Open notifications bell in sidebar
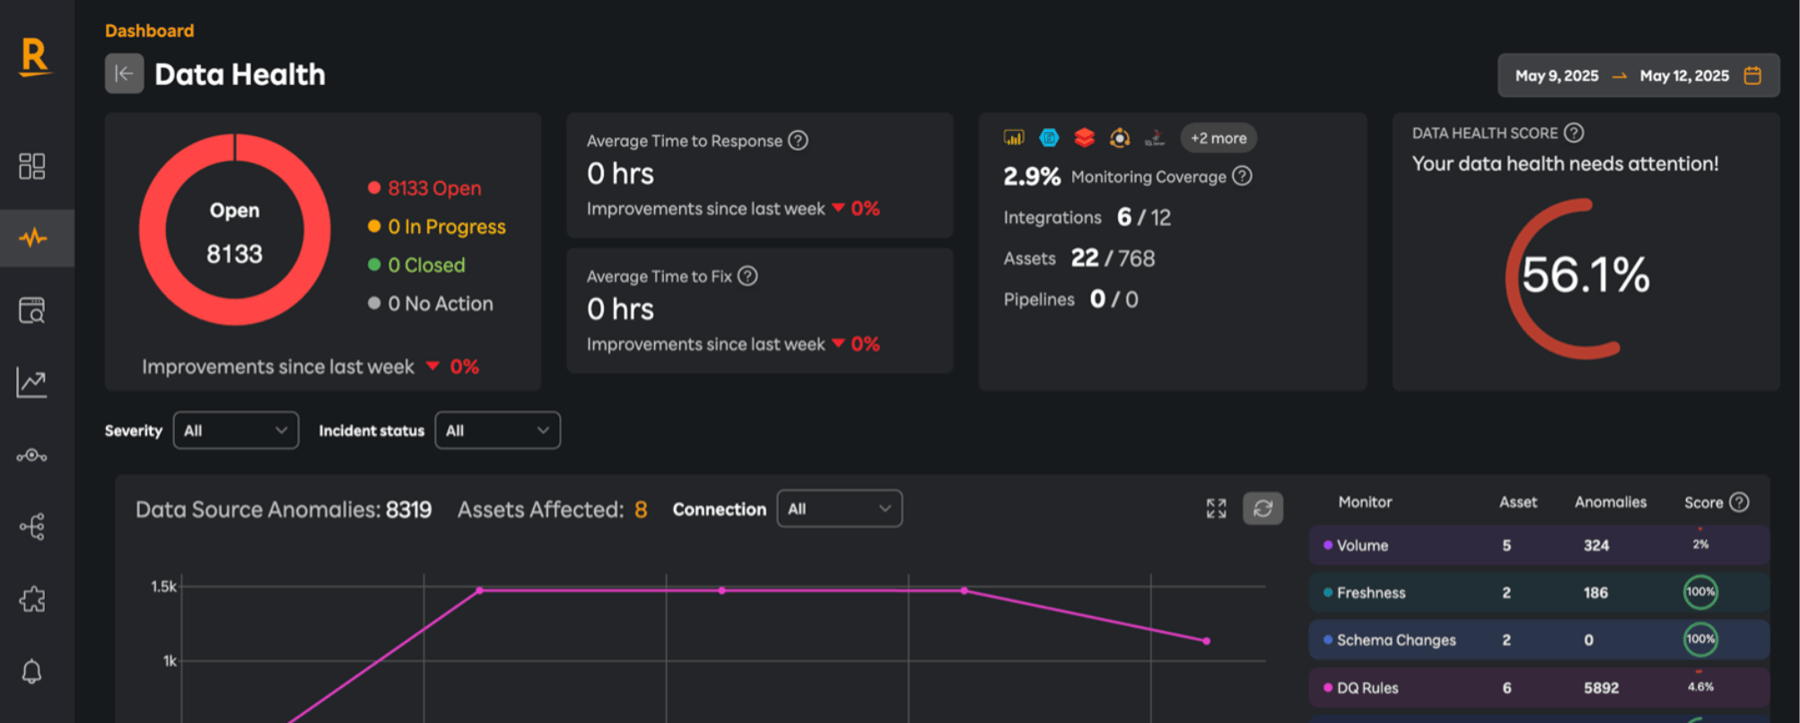The image size is (1800, 723). [32, 671]
